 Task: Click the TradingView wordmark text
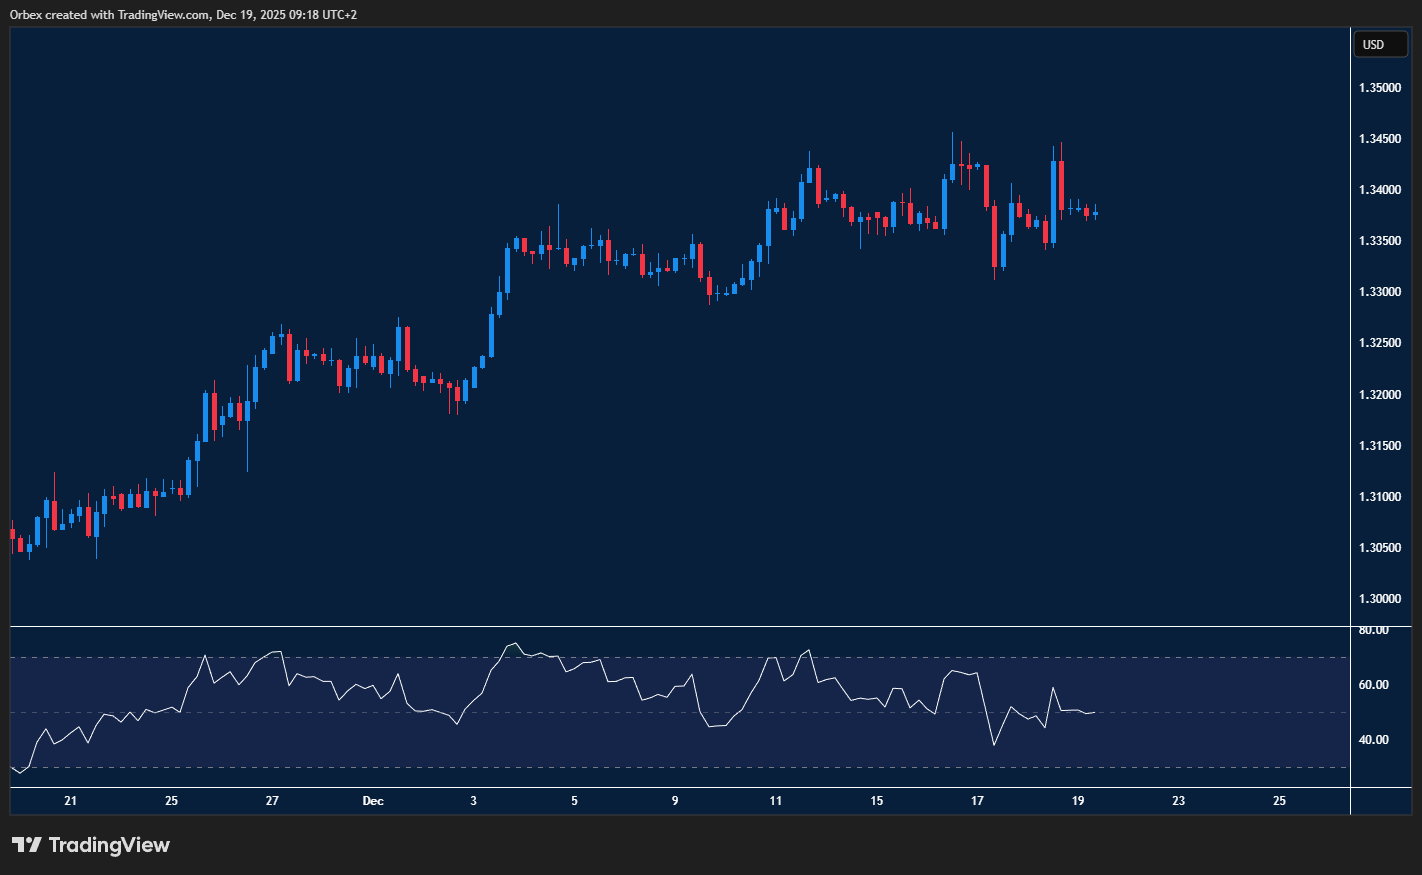click(x=109, y=845)
